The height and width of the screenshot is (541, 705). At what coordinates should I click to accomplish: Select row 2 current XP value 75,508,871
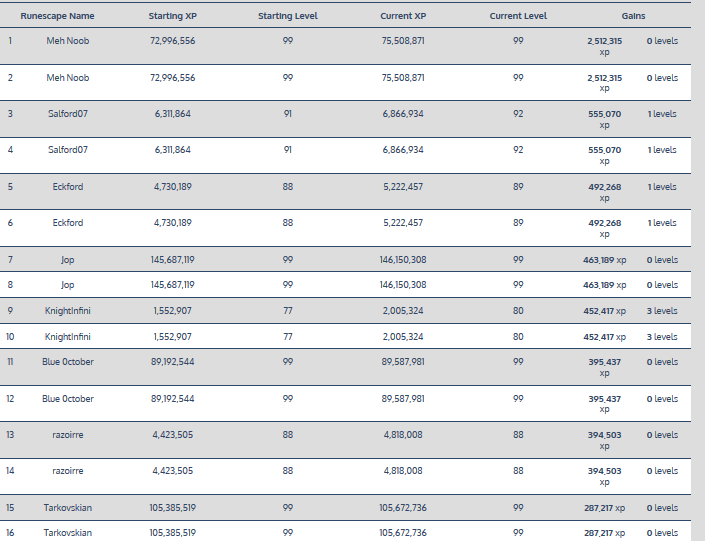tap(403, 78)
